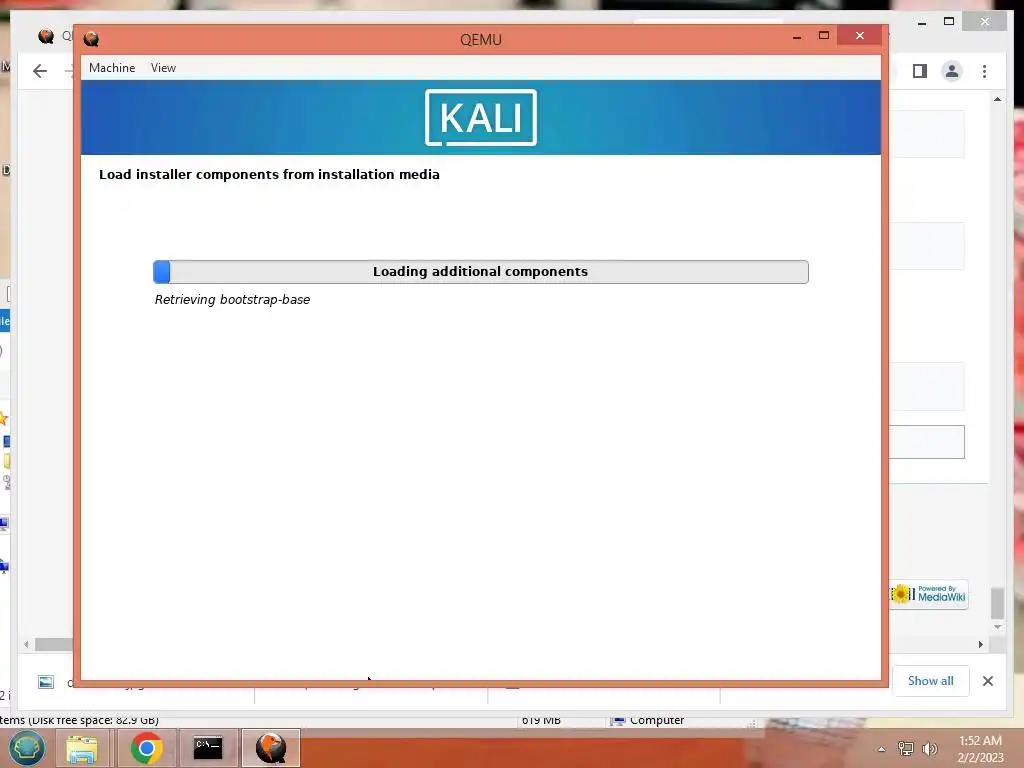Maximize the QEMU window

coord(824,35)
